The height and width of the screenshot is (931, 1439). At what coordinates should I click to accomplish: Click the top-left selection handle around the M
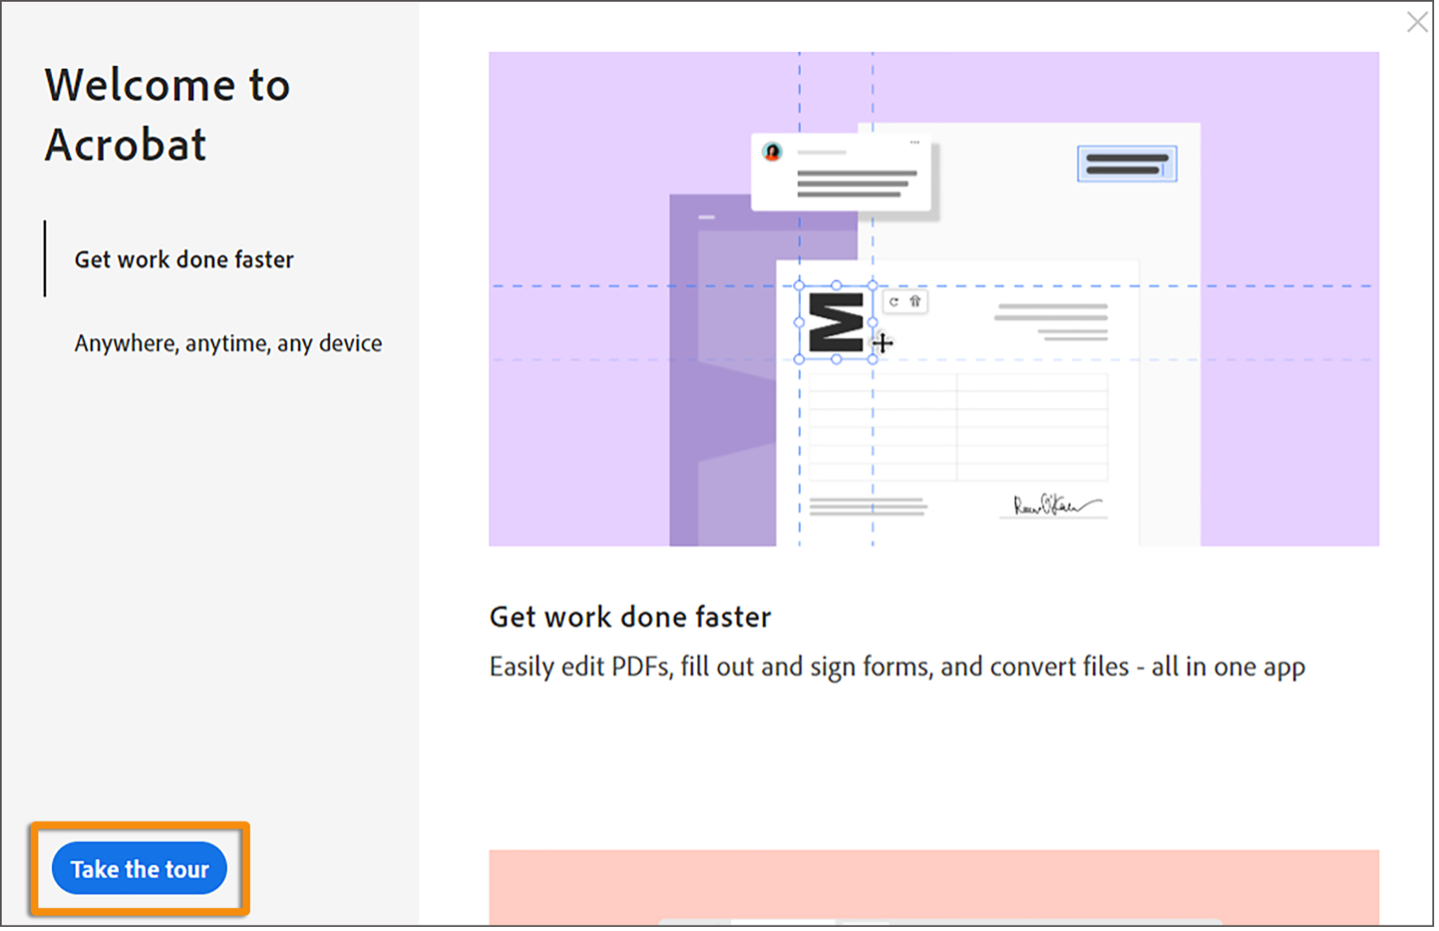[799, 285]
